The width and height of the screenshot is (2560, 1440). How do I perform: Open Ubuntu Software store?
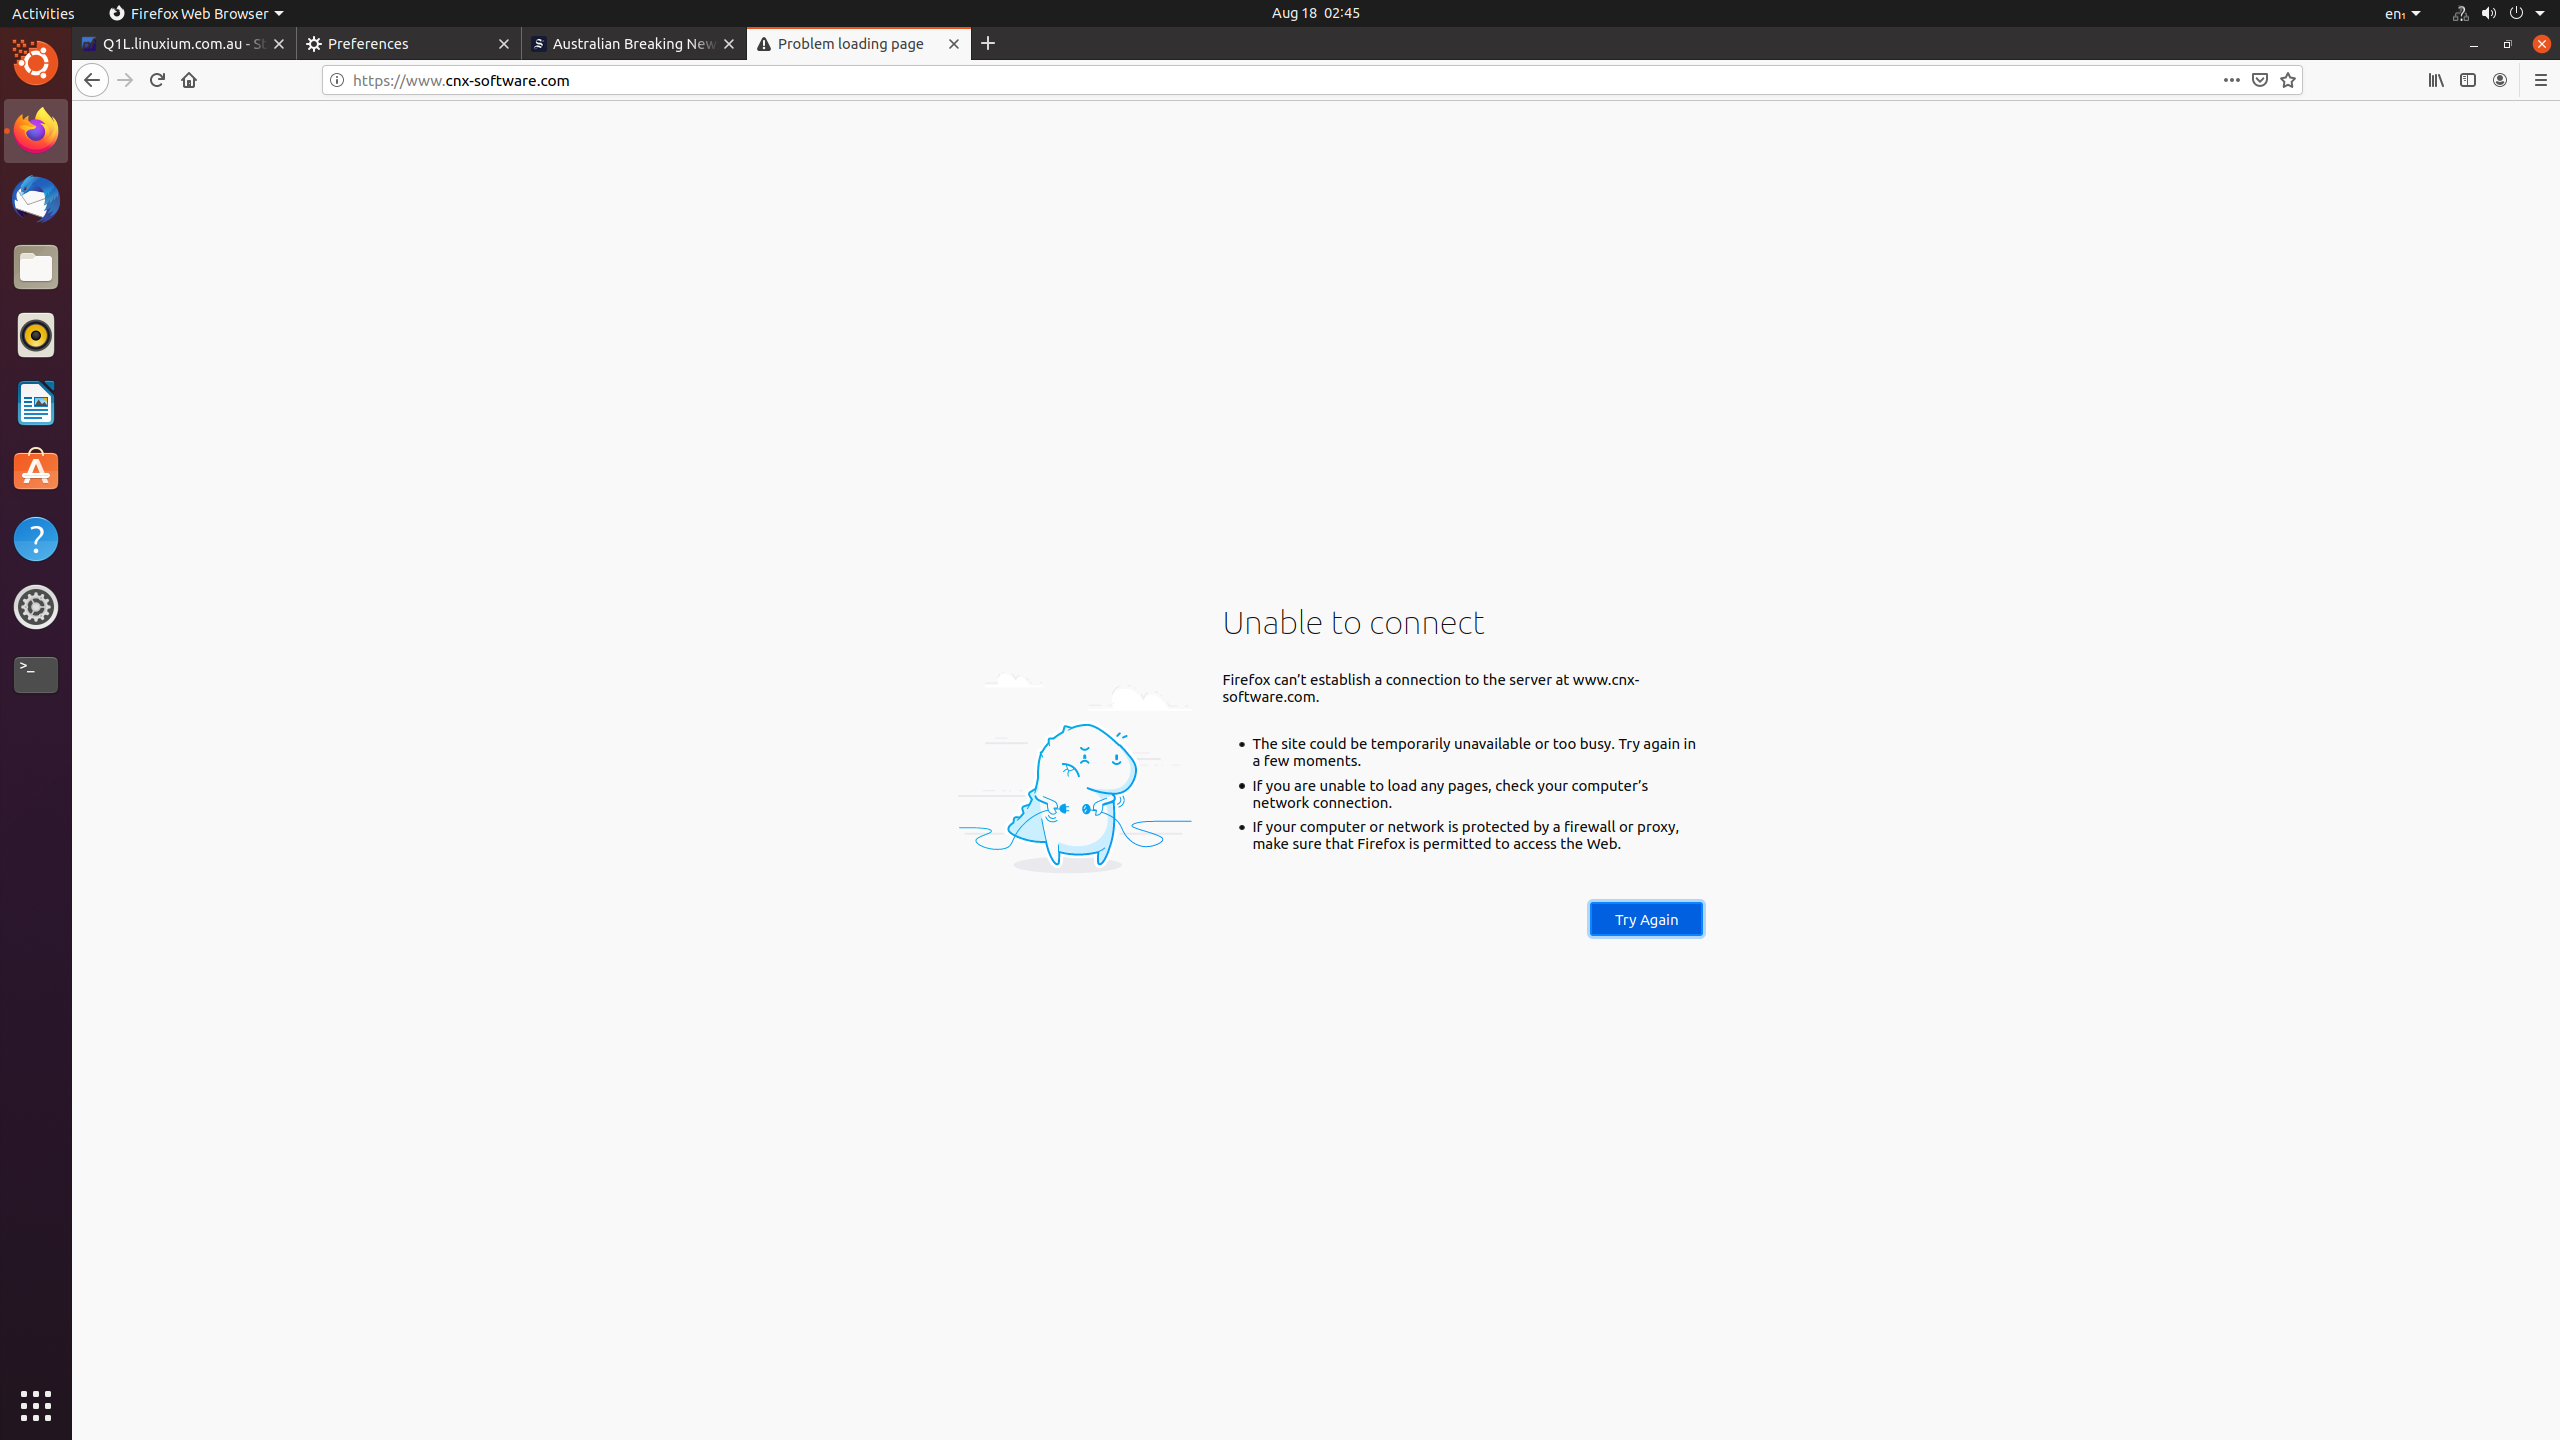tap(36, 471)
